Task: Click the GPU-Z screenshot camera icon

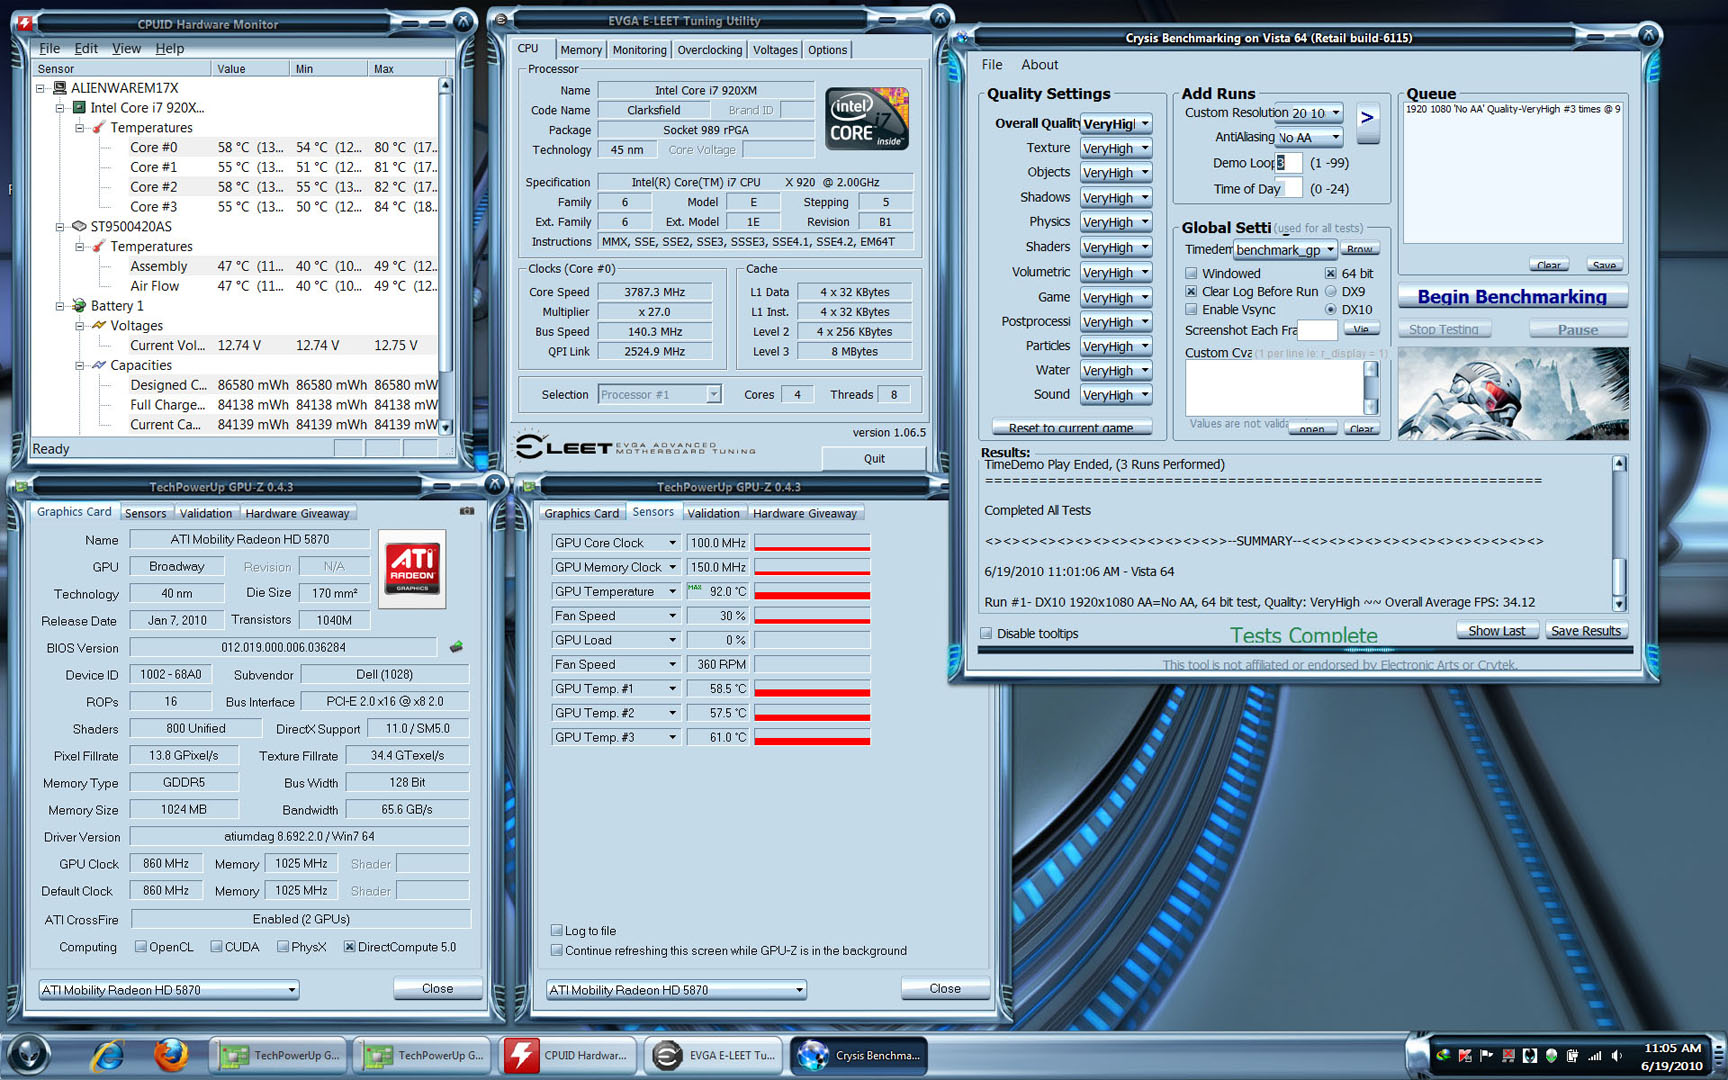Action: coord(466,511)
